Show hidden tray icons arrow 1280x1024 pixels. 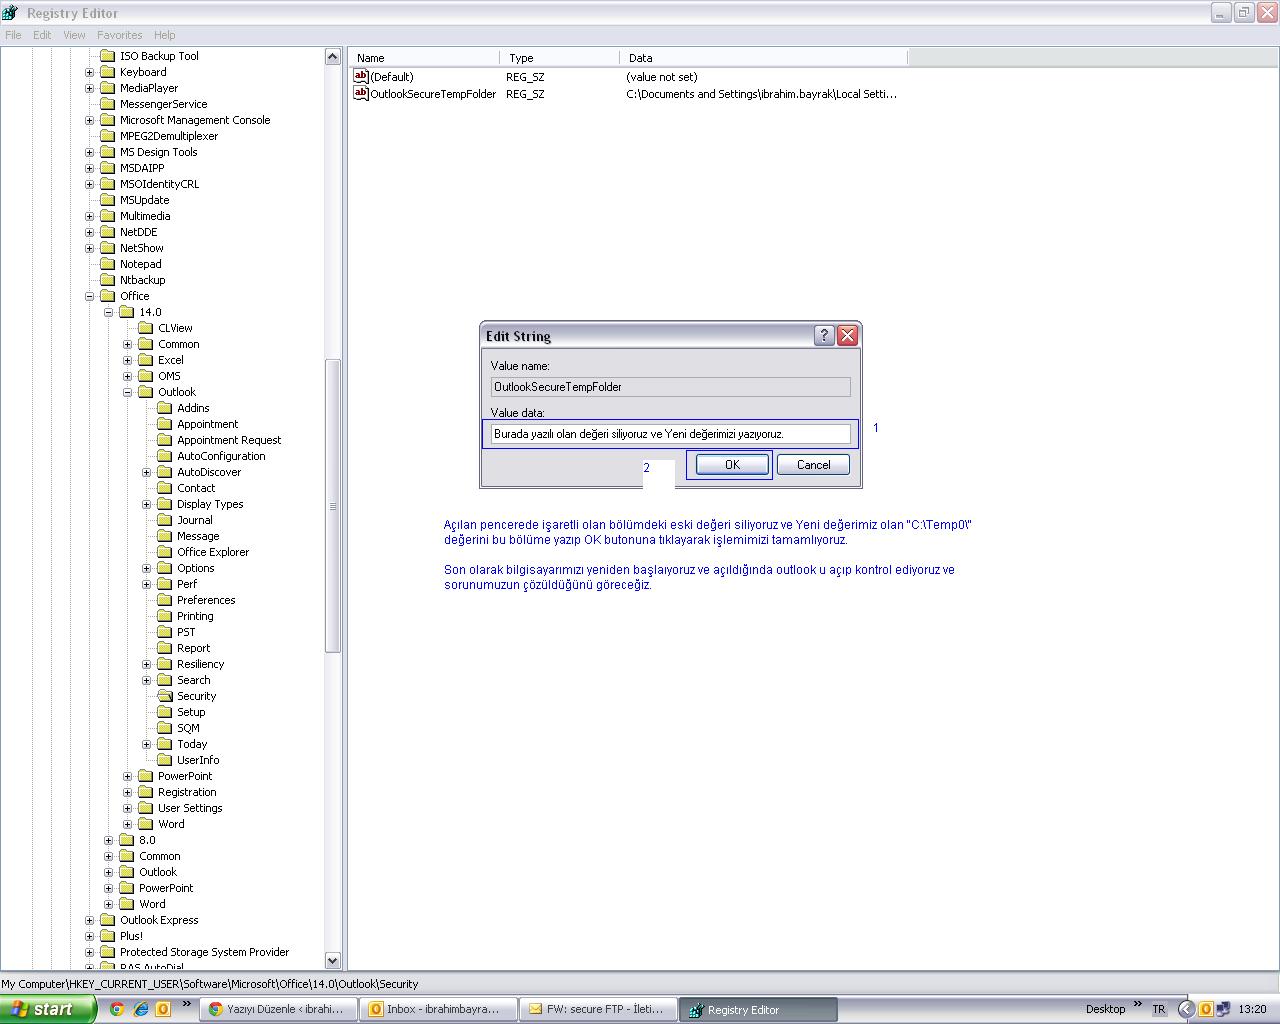tap(1185, 1009)
